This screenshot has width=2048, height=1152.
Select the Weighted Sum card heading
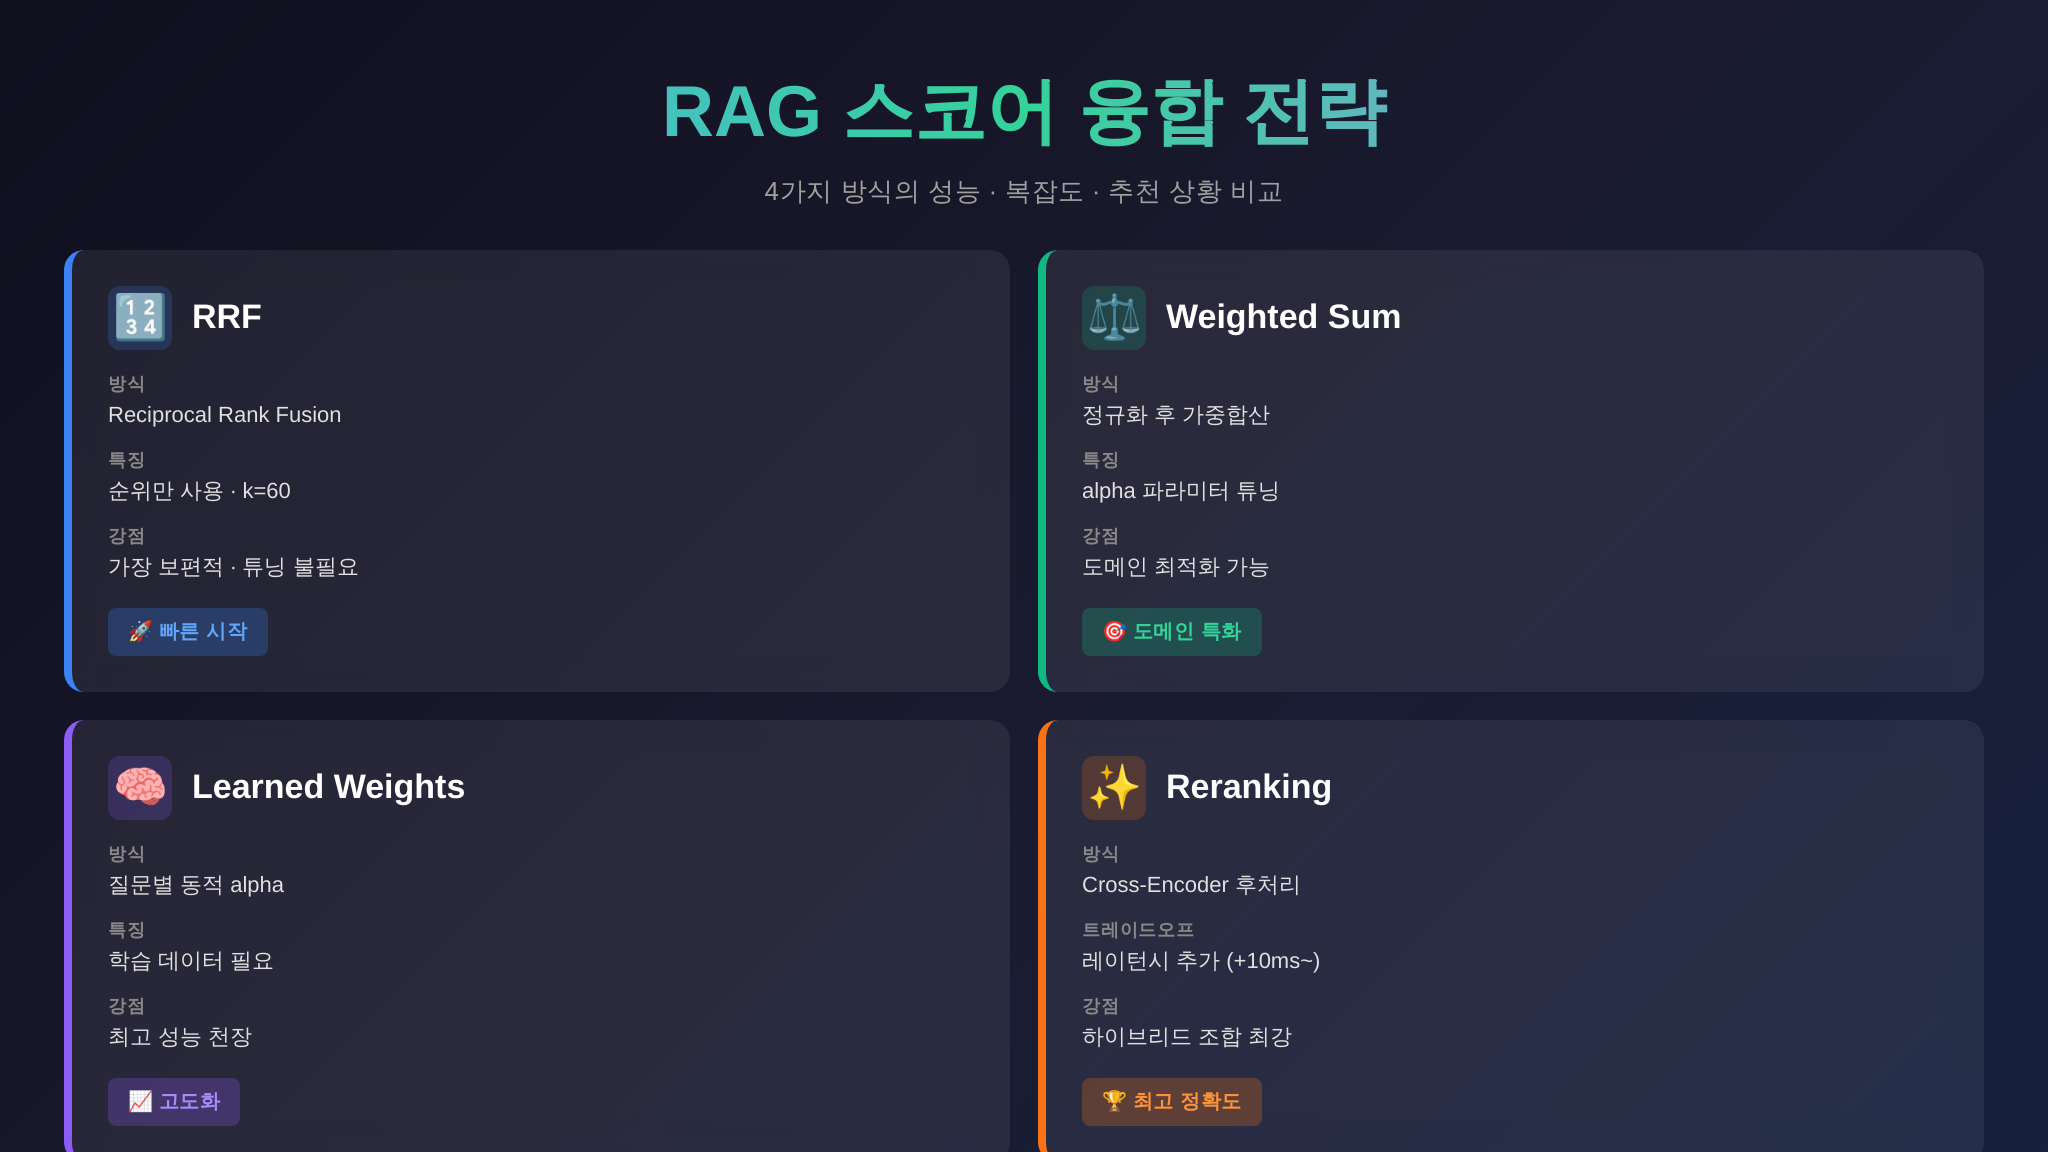(1283, 317)
